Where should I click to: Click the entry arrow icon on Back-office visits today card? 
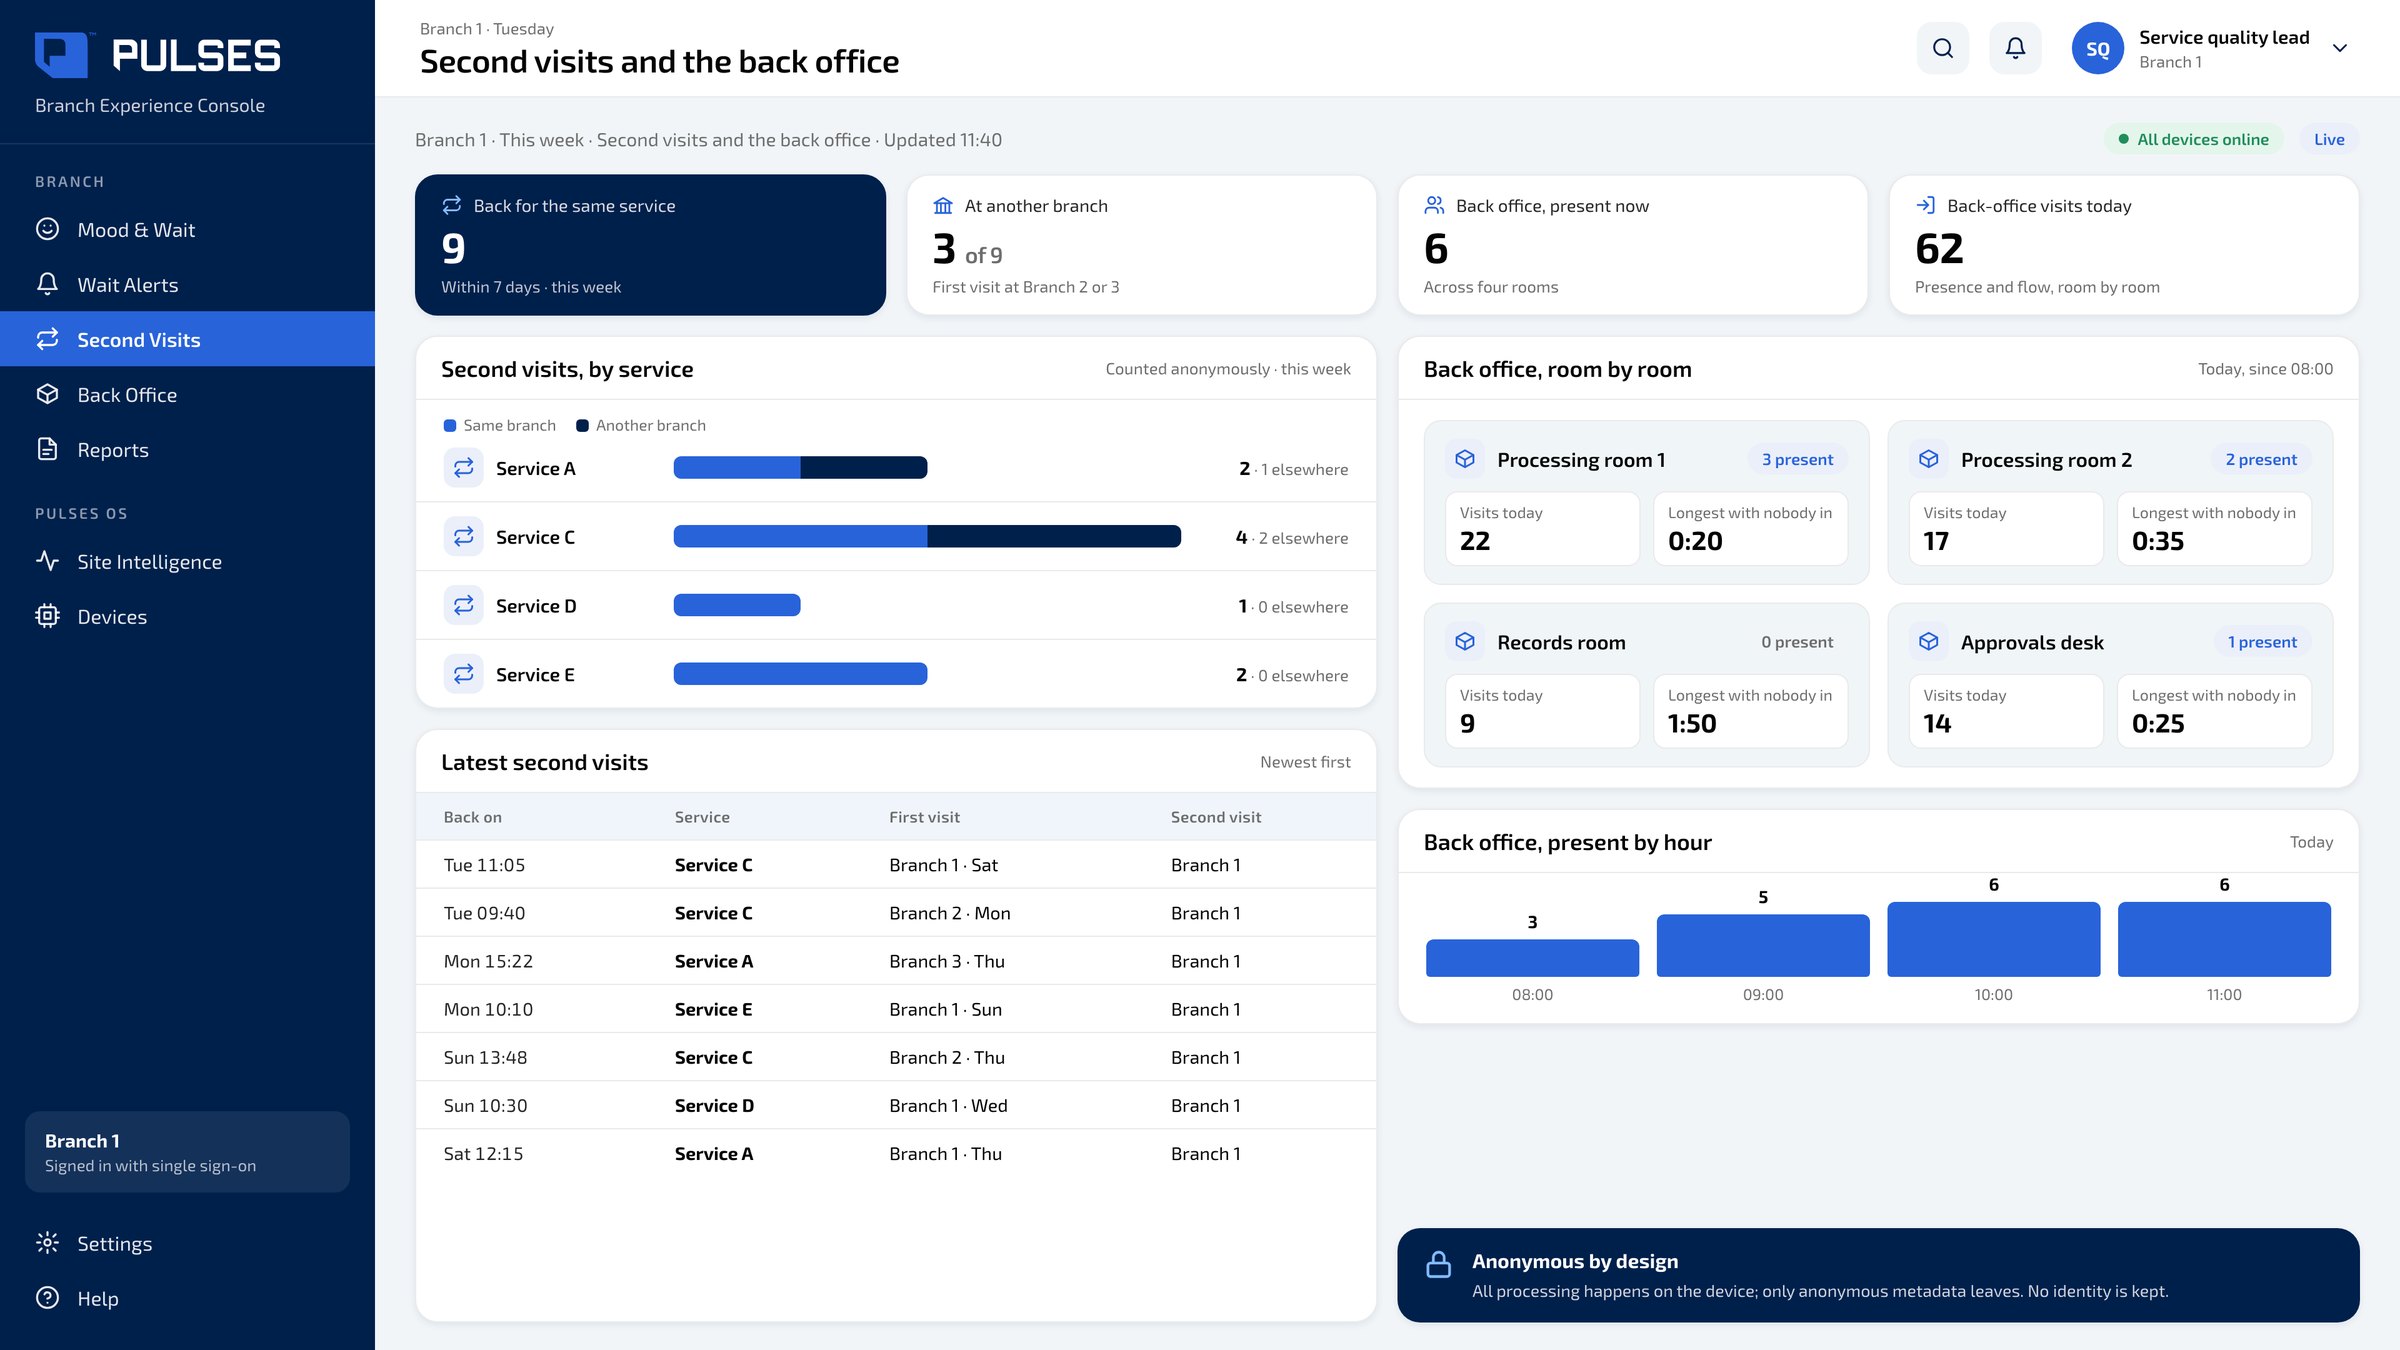(x=1925, y=205)
